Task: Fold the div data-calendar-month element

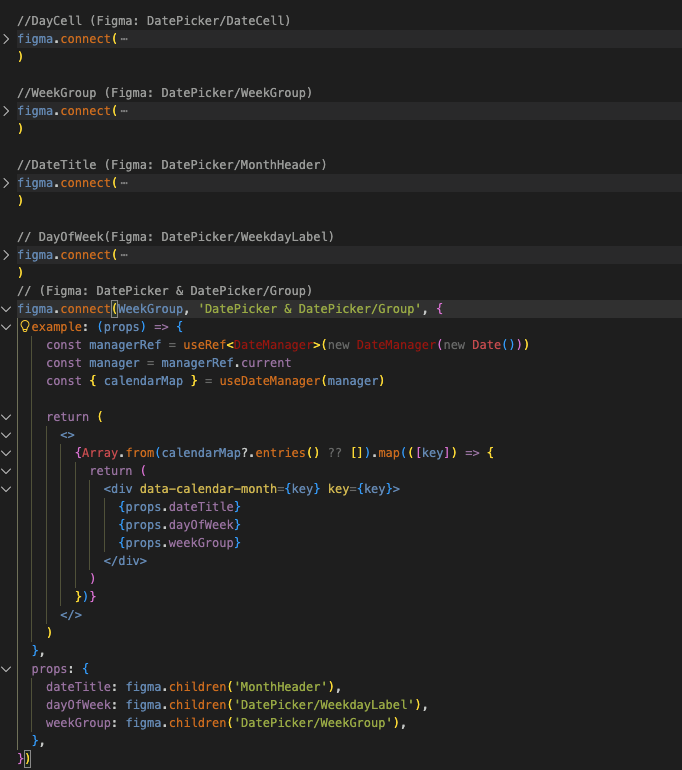Action: tap(8, 489)
